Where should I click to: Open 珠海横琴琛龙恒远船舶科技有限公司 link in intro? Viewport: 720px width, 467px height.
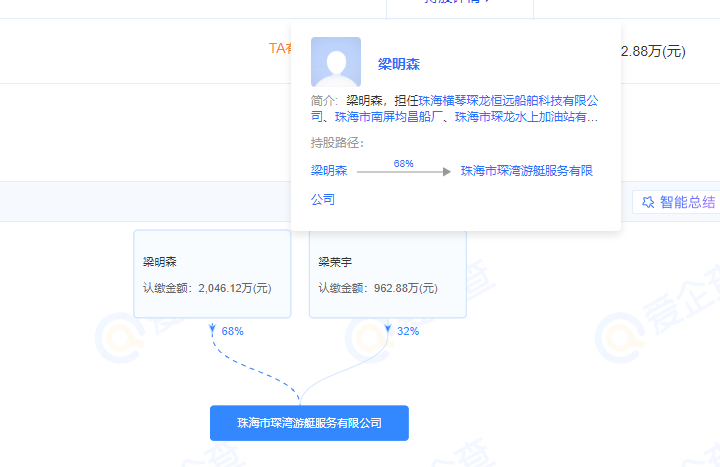508,101
